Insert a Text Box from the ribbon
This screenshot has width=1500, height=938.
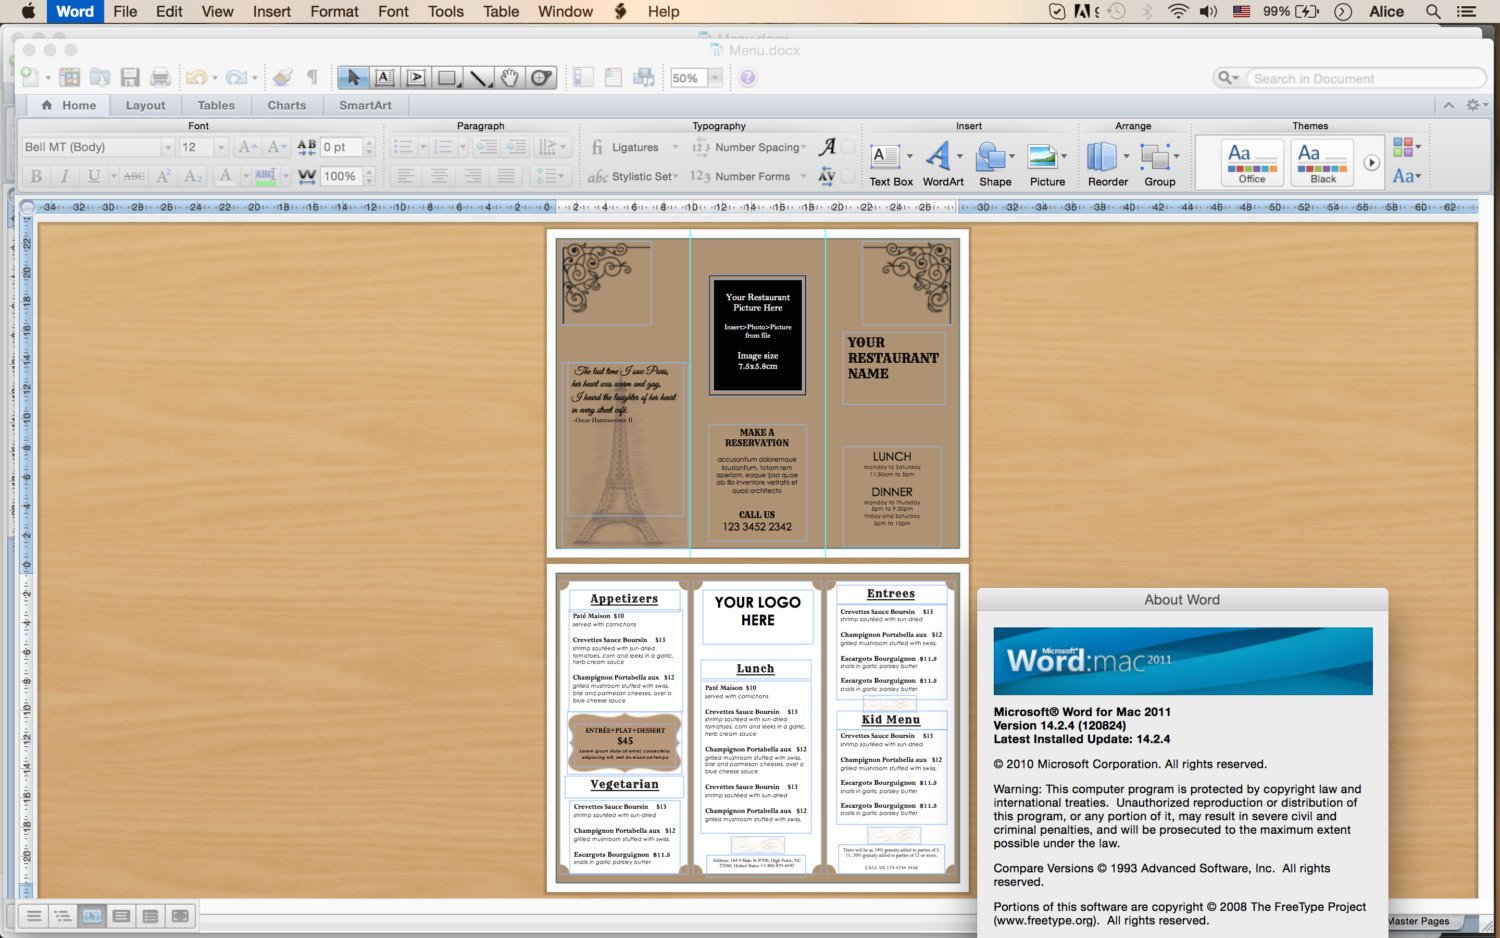(890, 163)
